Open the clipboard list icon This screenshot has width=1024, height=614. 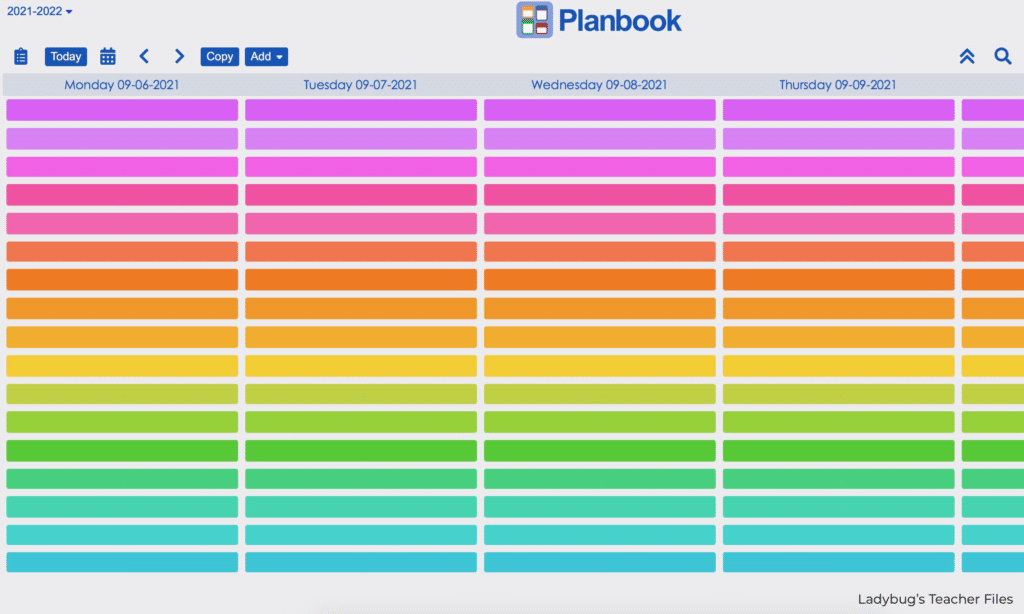point(21,57)
